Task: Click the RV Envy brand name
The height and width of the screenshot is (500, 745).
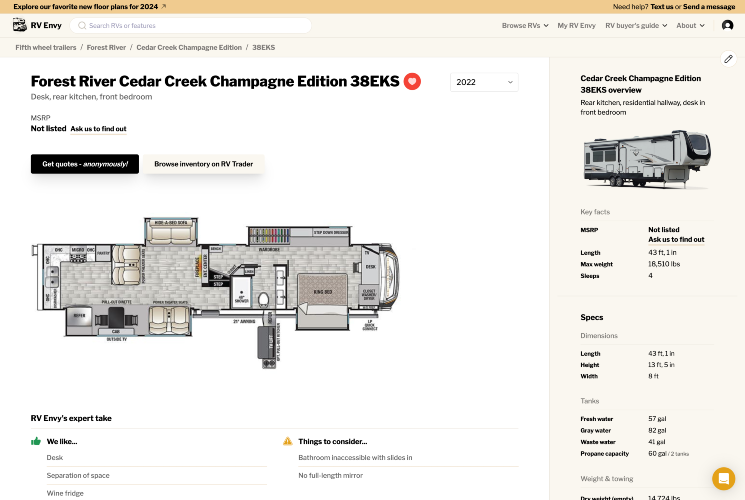Action: (x=46, y=26)
